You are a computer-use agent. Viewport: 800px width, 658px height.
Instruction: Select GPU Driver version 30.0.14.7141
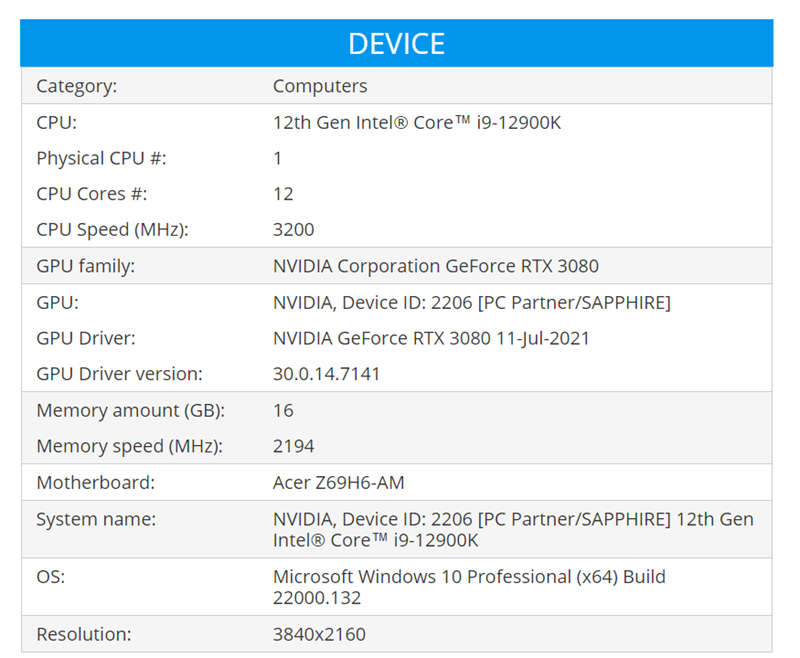coord(327,374)
